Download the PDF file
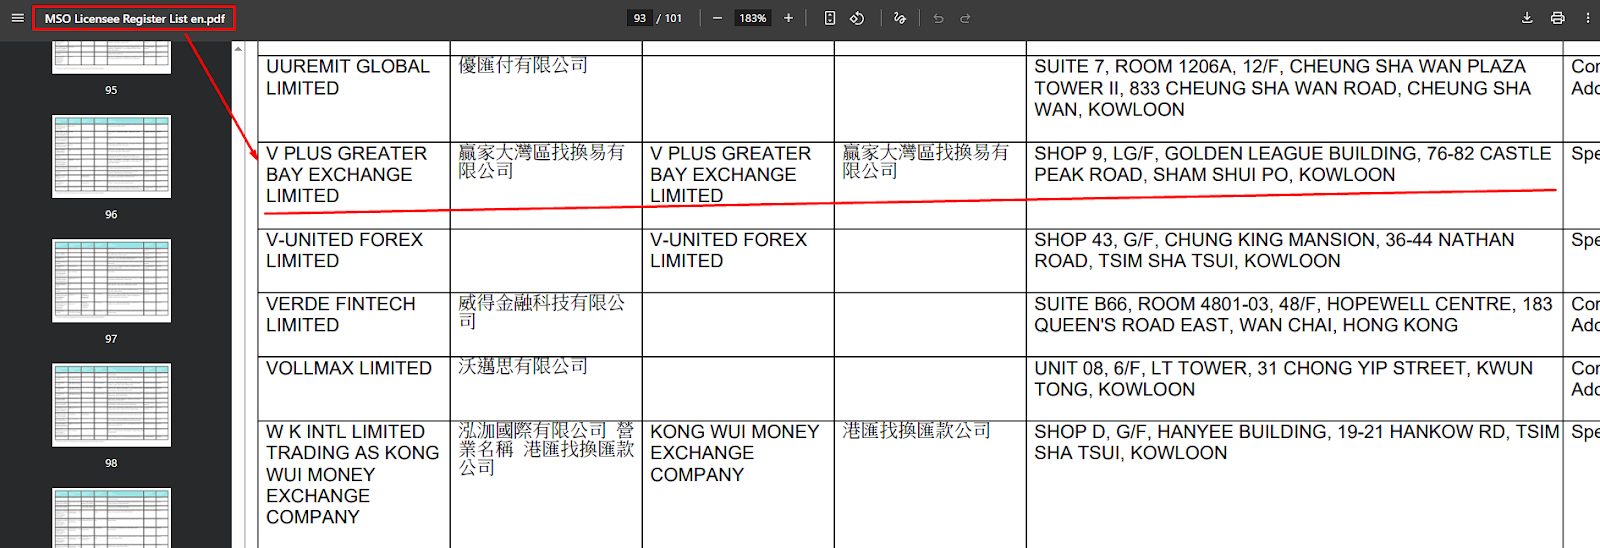Screen dimensions: 1600x548 pos(1527,18)
